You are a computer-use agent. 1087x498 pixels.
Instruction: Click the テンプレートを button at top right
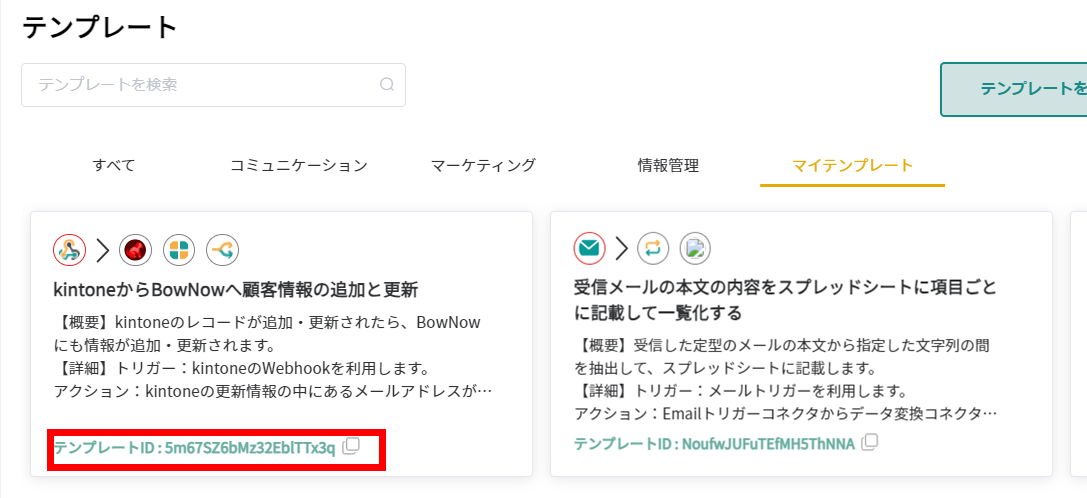point(1013,89)
